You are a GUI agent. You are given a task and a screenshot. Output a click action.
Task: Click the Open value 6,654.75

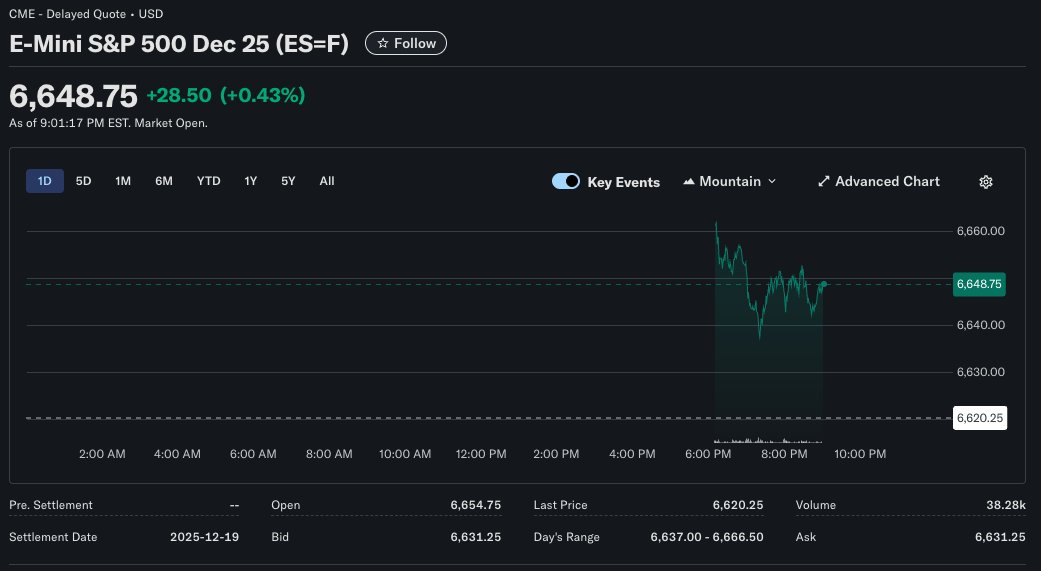(475, 505)
